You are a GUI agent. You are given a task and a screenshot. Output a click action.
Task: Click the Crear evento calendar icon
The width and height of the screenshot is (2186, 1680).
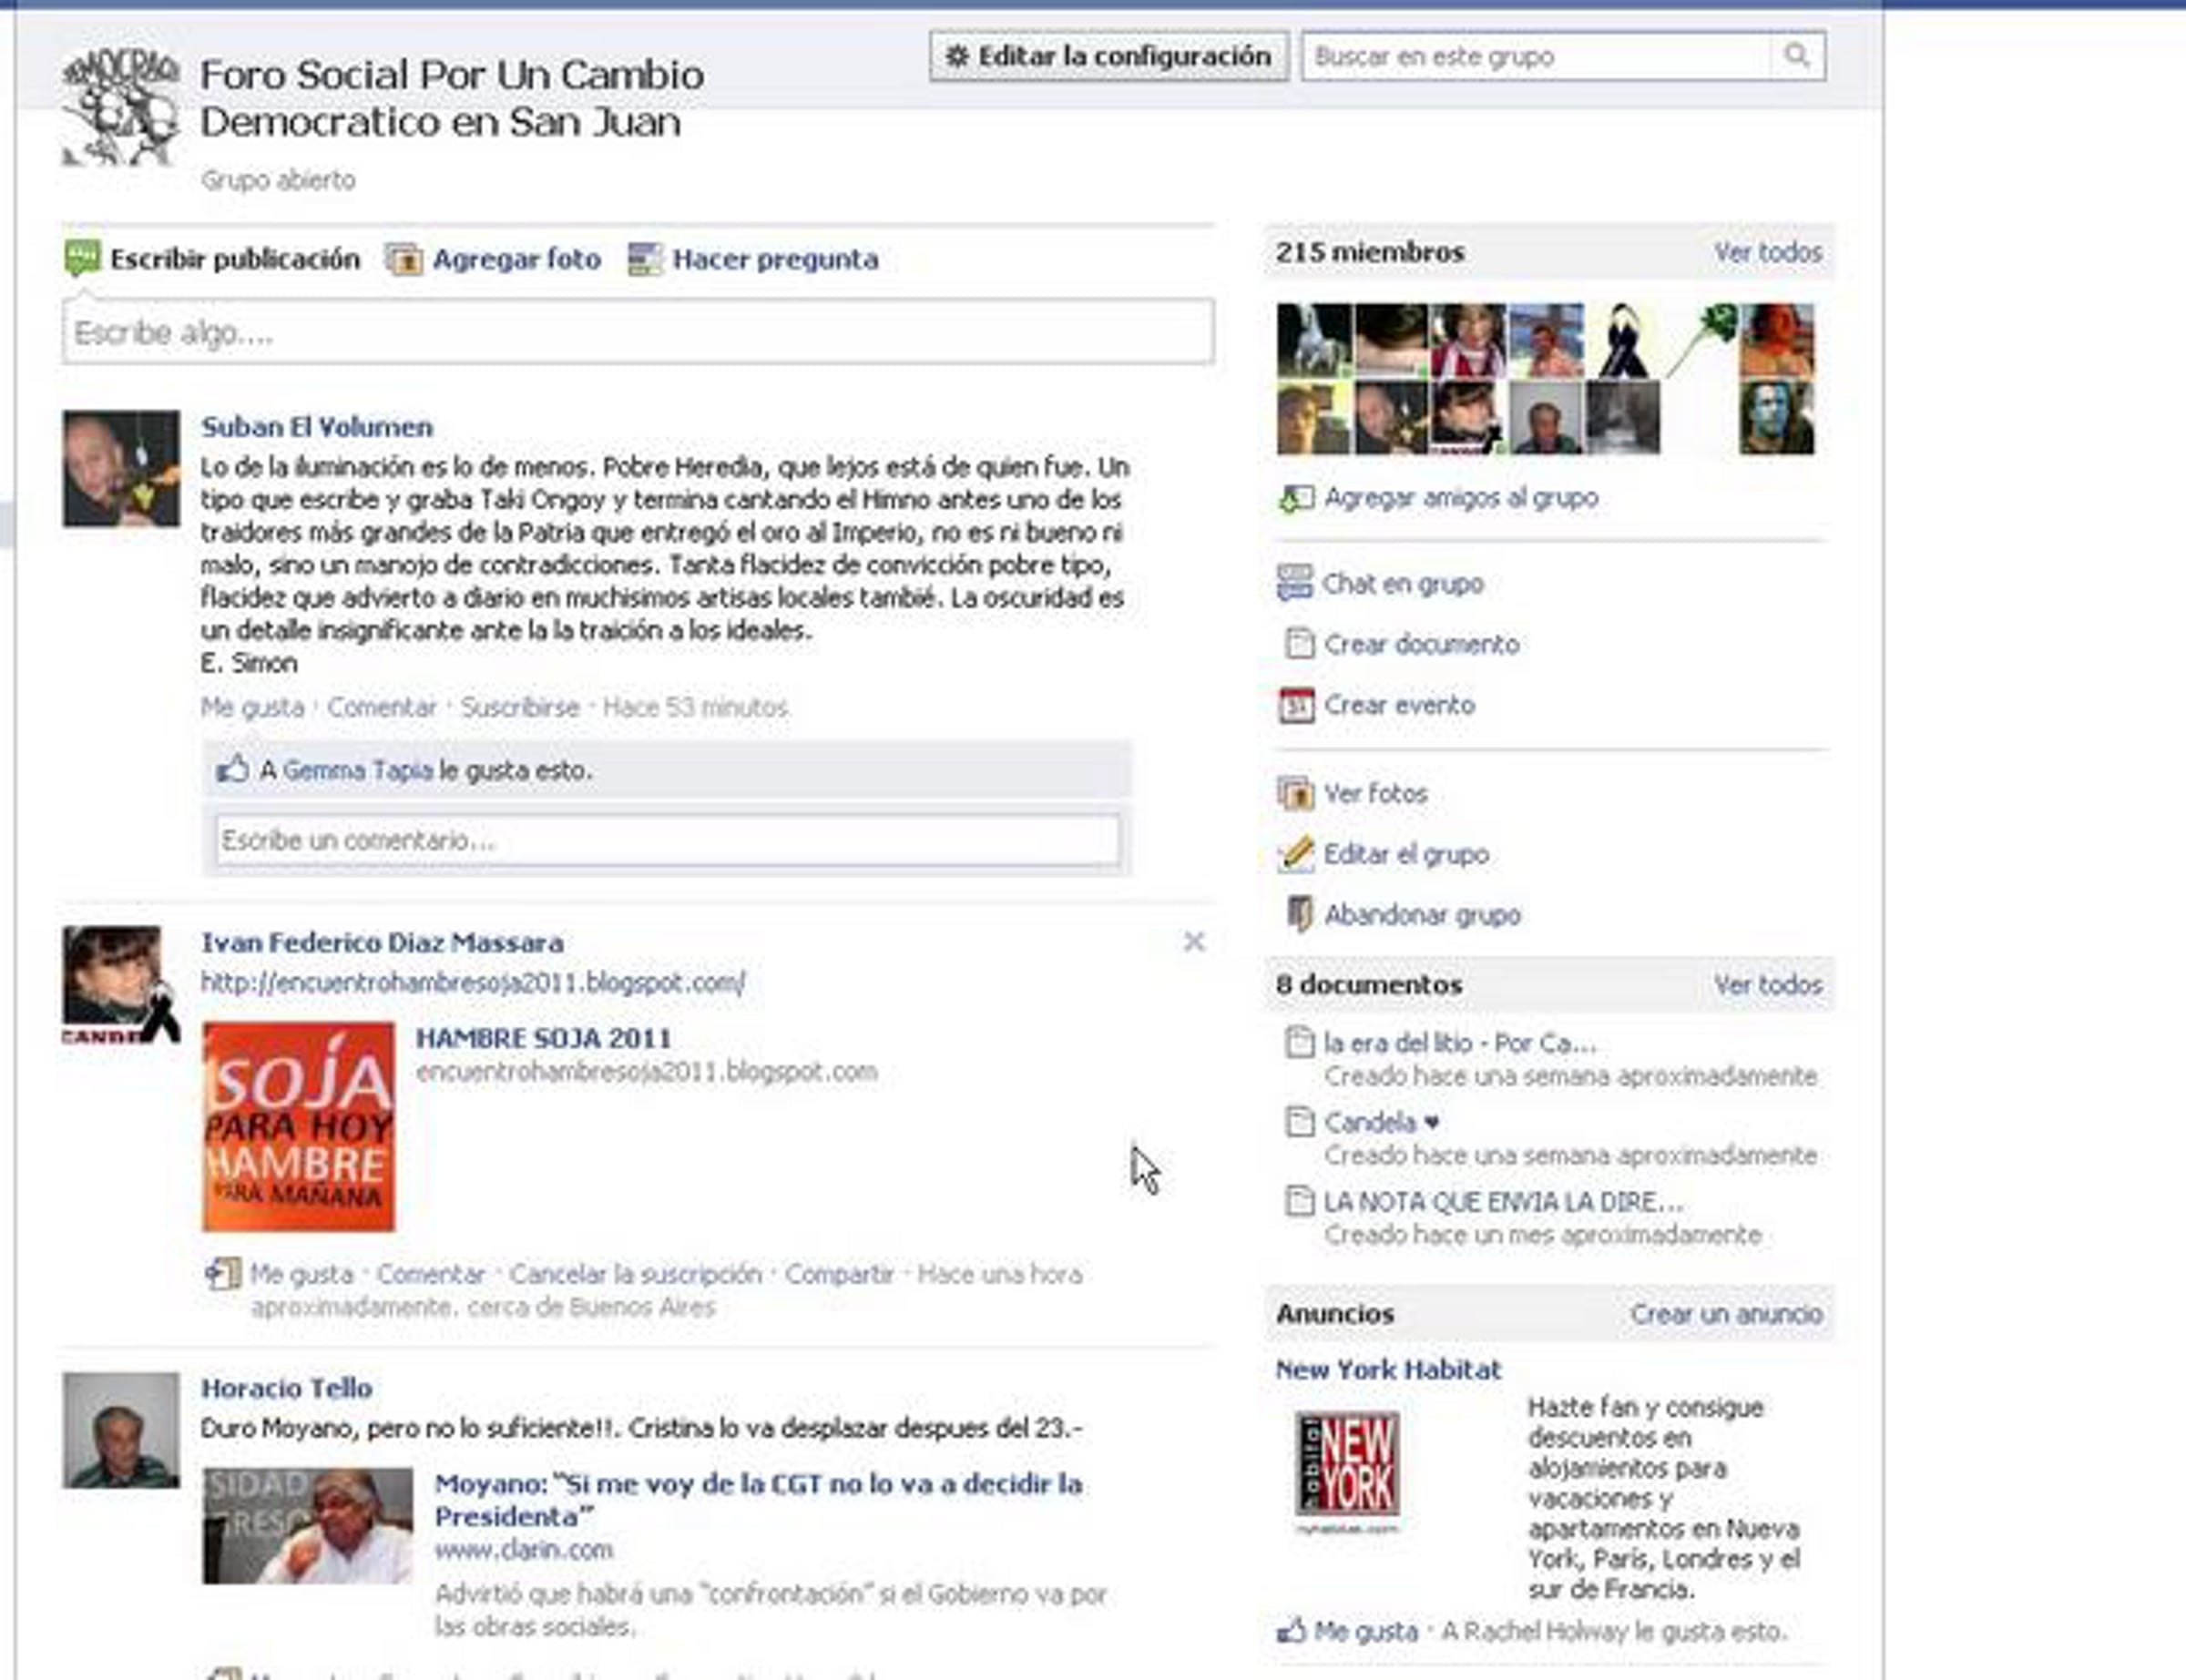click(1297, 705)
